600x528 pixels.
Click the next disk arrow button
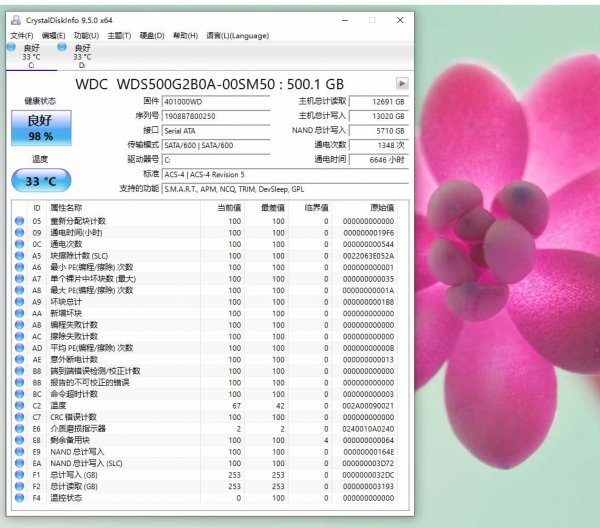point(402,83)
